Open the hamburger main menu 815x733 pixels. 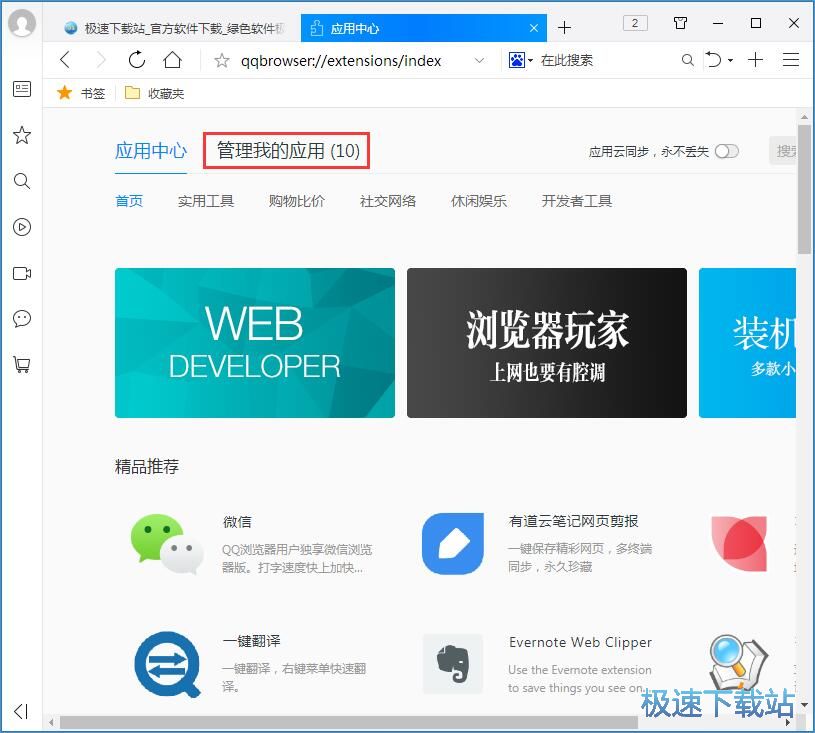point(791,60)
